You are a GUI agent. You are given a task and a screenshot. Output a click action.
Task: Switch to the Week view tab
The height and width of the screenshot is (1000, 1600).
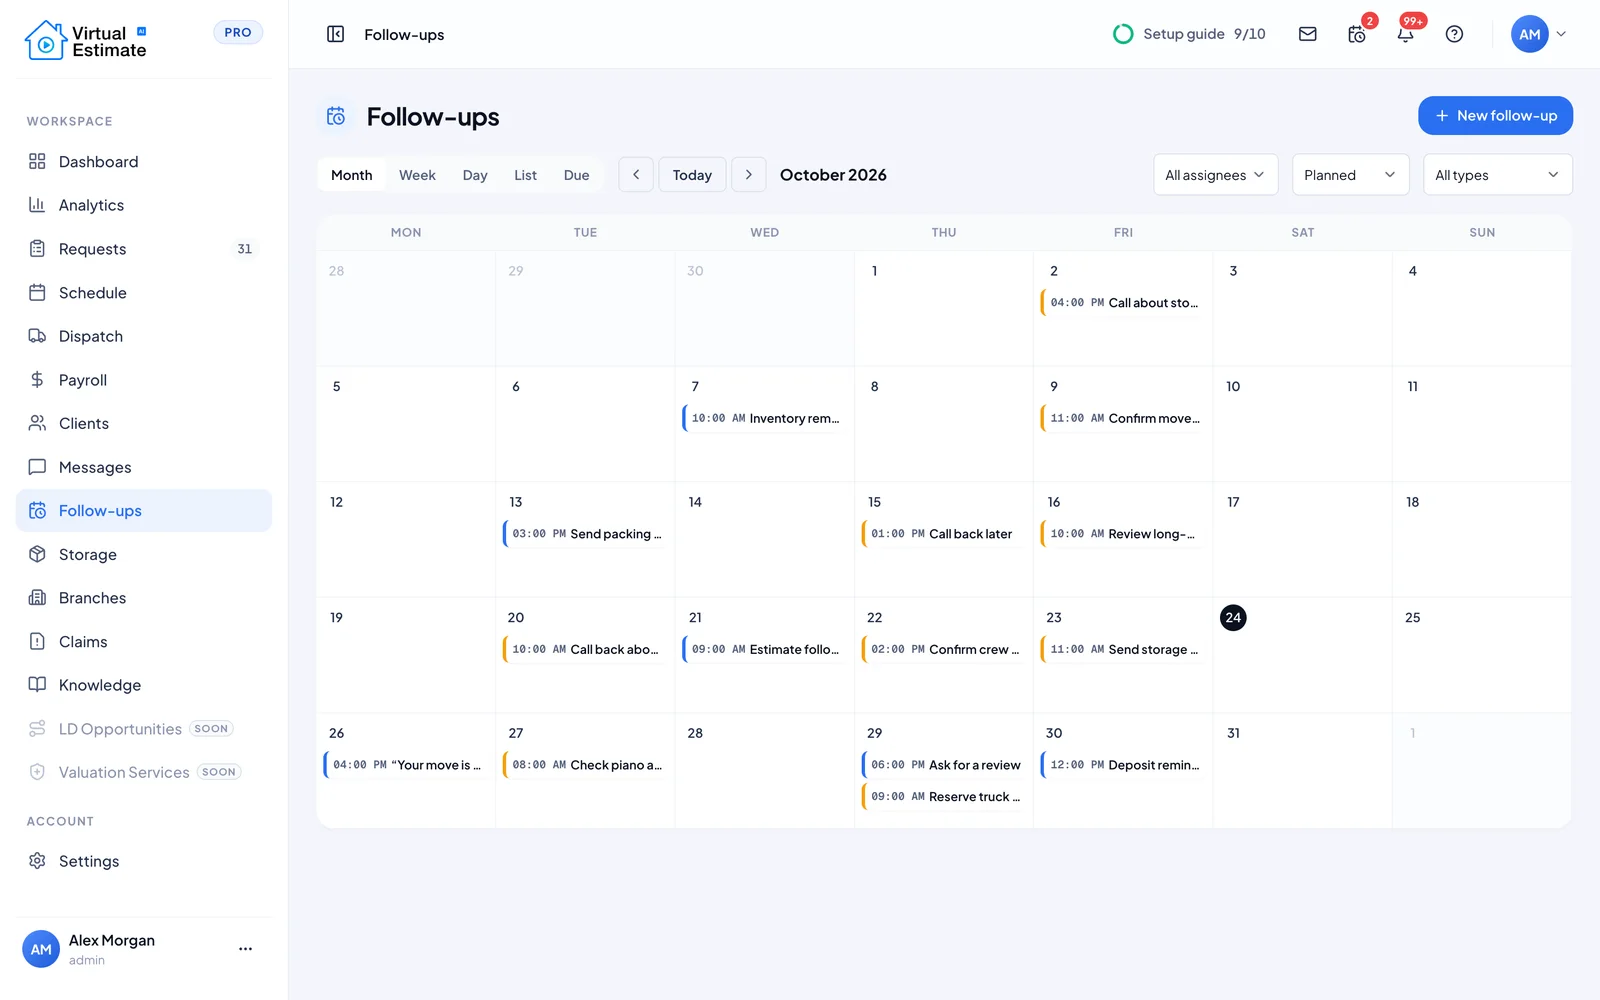point(417,175)
